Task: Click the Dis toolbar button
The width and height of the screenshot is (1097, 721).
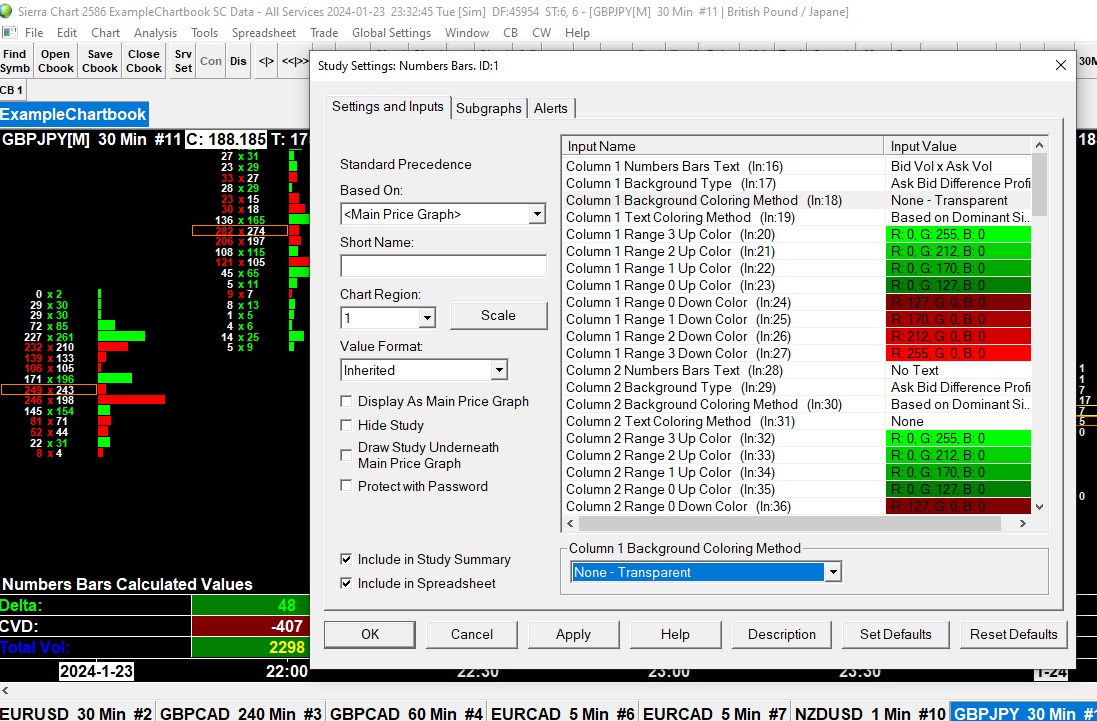Action: point(239,61)
